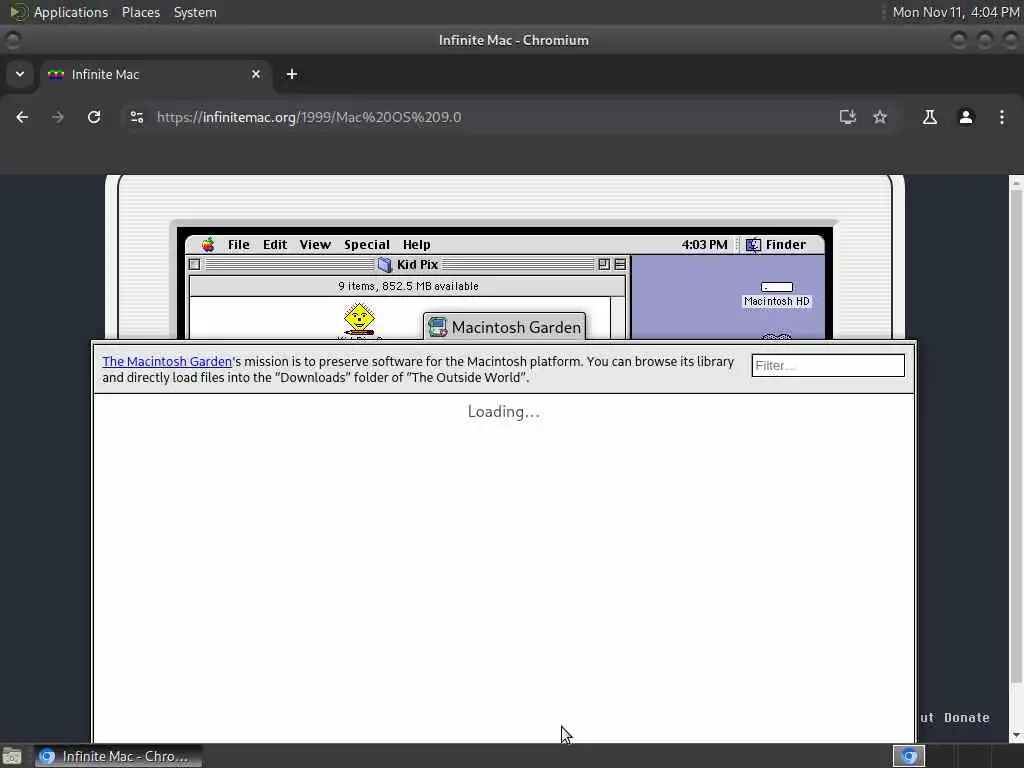Open the Help menu in Finder
The width and height of the screenshot is (1024, 768).
[416, 245]
